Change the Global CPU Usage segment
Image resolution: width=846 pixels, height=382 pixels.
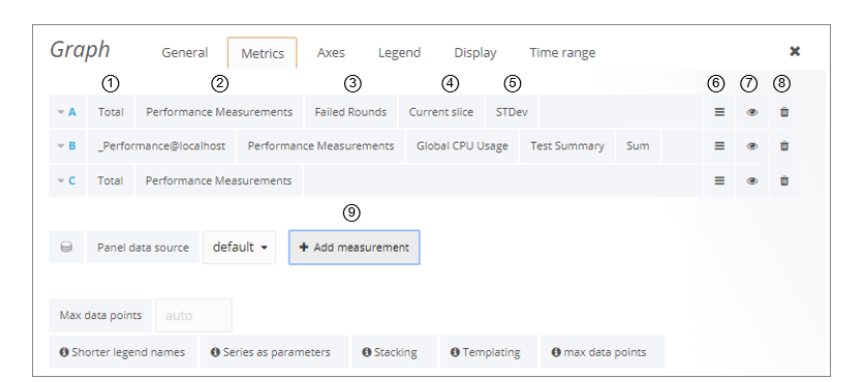462,146
